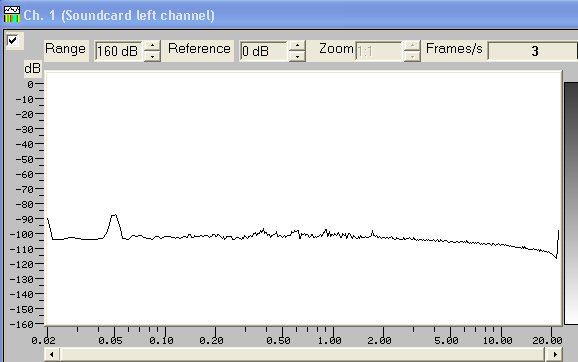Decrease Range with the down stepper arrow
578x362 pixels.
click(152, 56)
